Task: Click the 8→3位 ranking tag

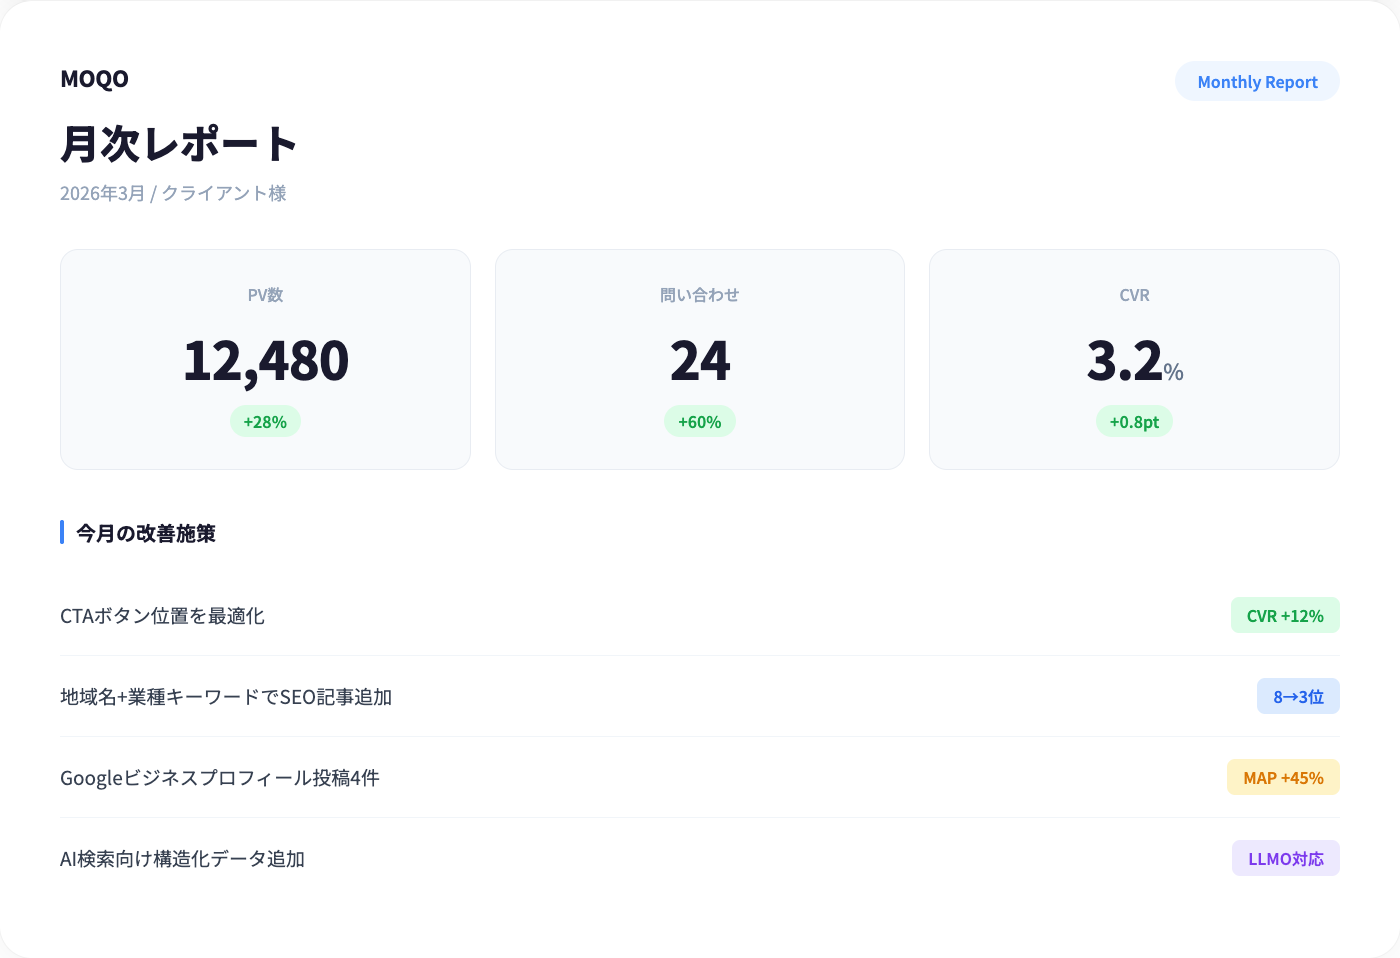Action: [x=1298, y=697]
